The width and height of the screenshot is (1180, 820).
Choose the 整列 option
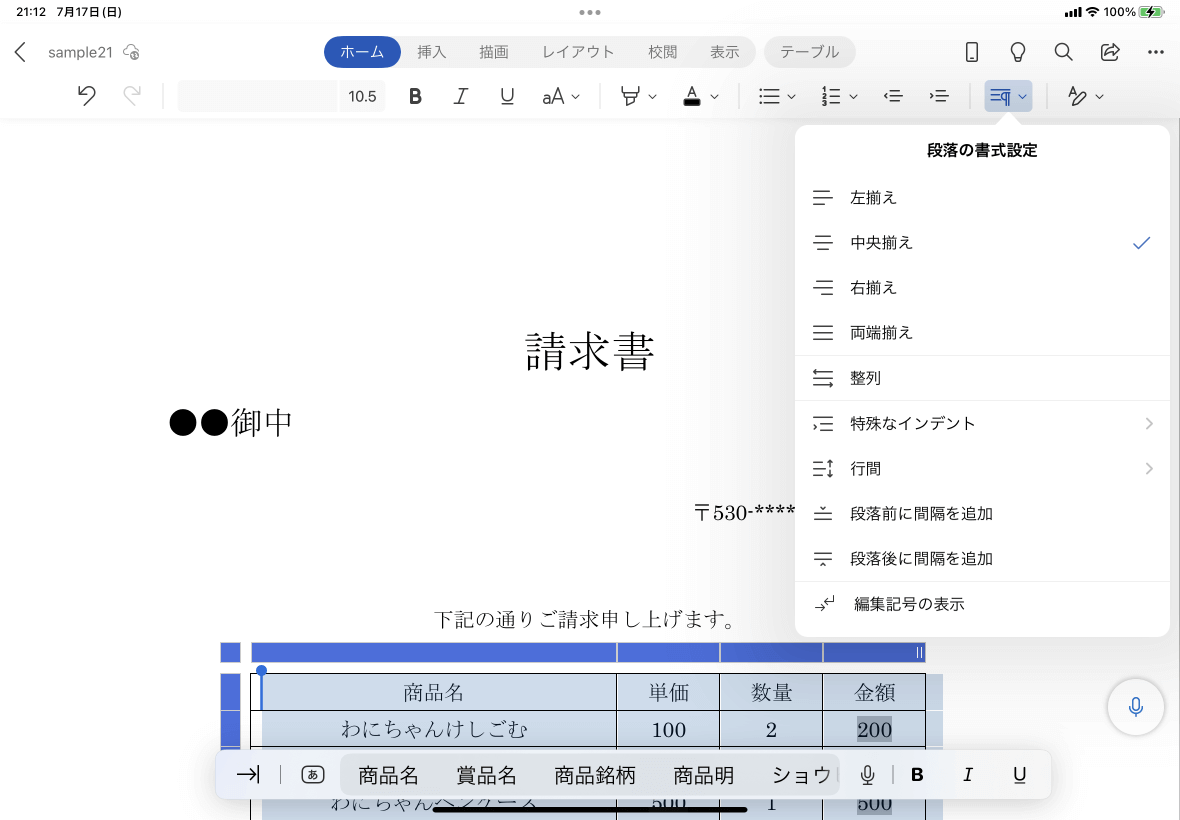pos(982,378)
